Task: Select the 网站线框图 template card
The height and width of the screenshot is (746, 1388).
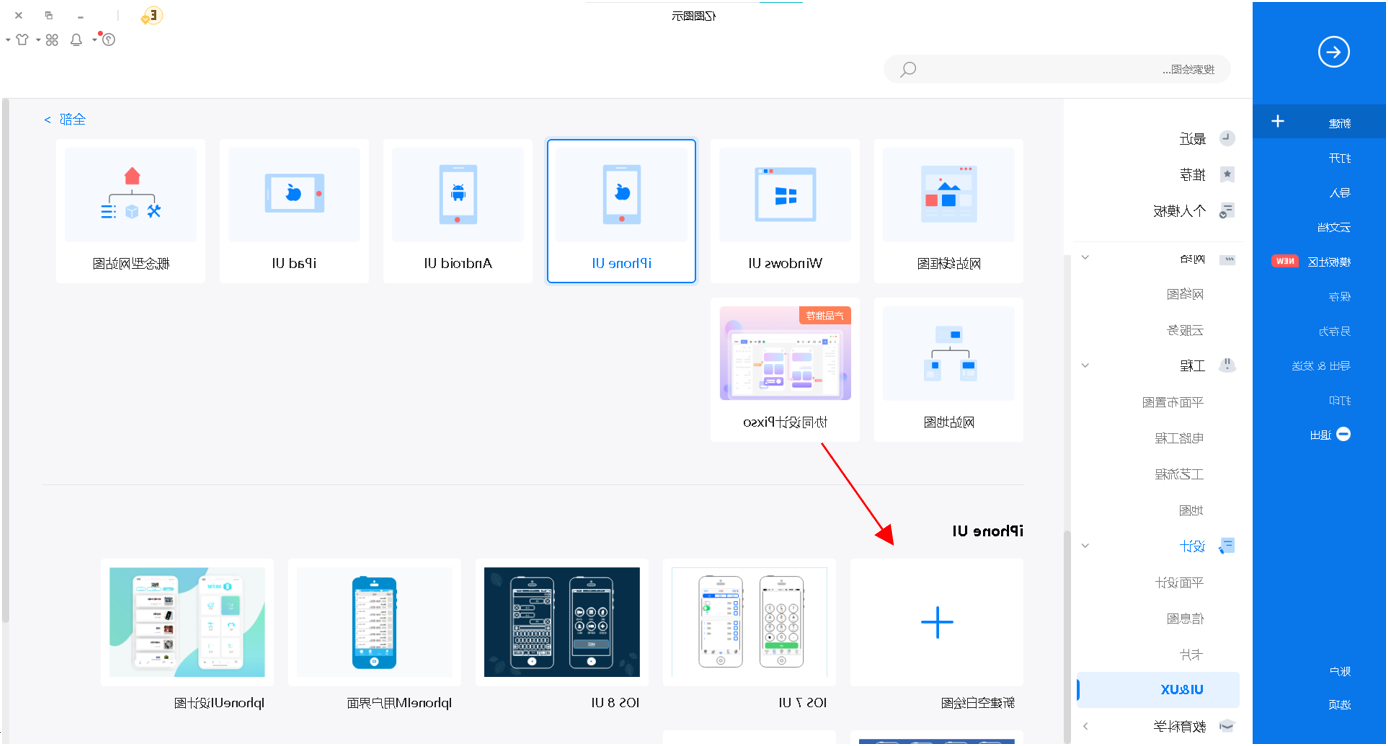Action: pyautogui.click(x=949, y=211)
